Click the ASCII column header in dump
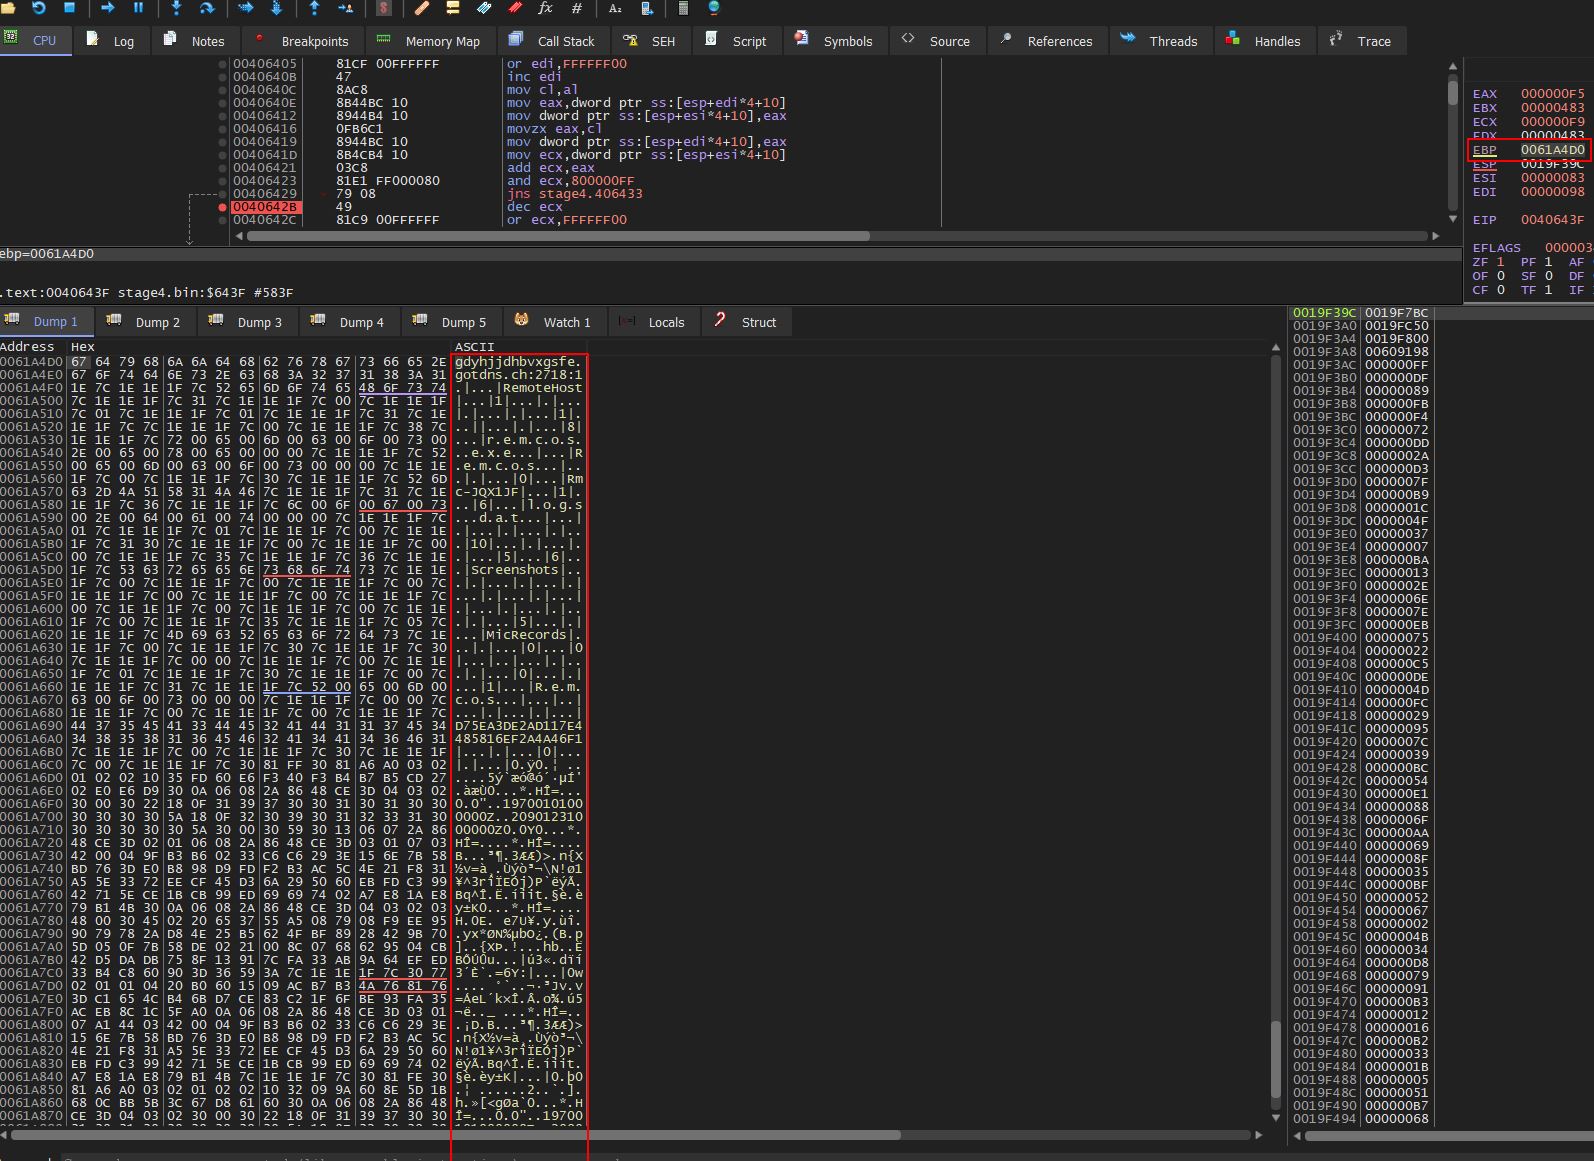Screen dimensions: 1594x1161 tap(474, 347)
